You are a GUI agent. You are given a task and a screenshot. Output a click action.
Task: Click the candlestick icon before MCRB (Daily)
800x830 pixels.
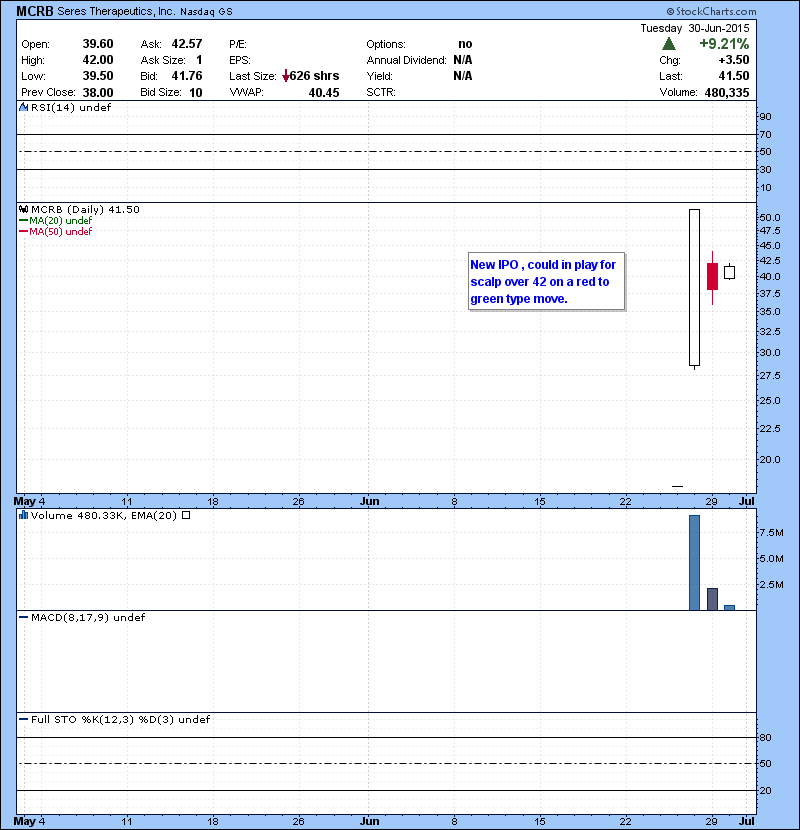click(23, 209)
